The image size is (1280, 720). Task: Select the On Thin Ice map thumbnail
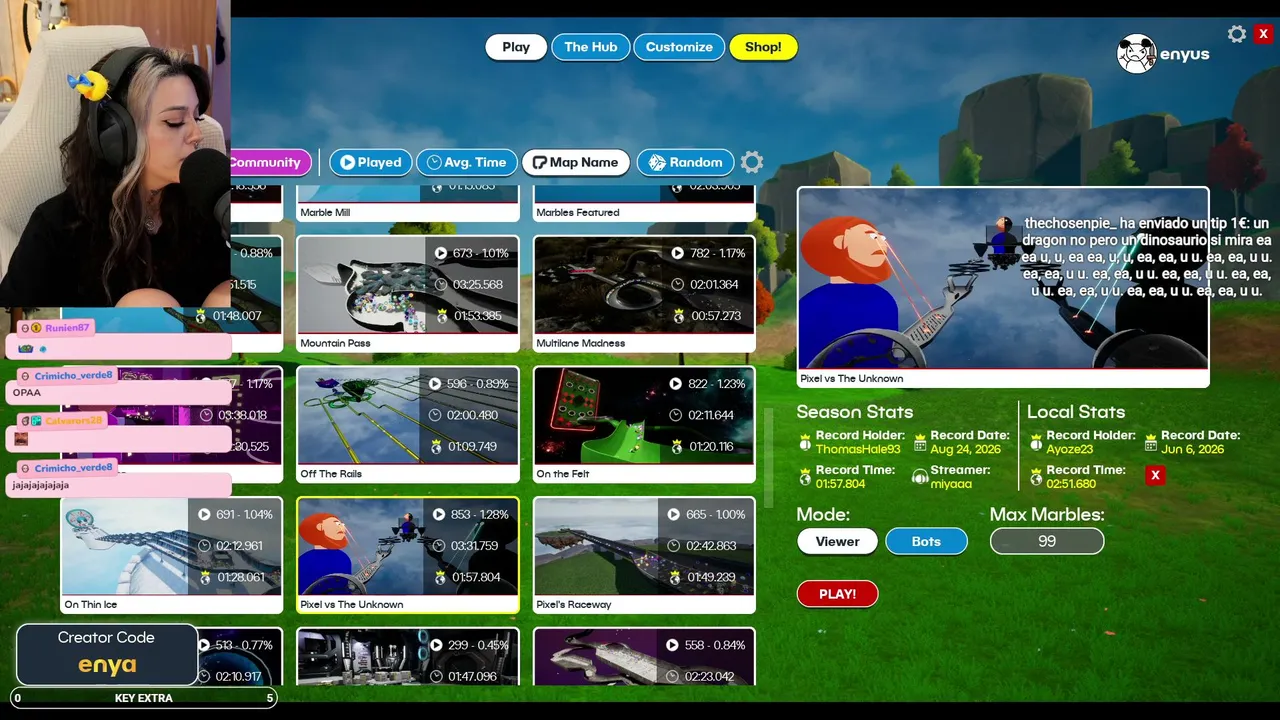(x=172, y=546)
